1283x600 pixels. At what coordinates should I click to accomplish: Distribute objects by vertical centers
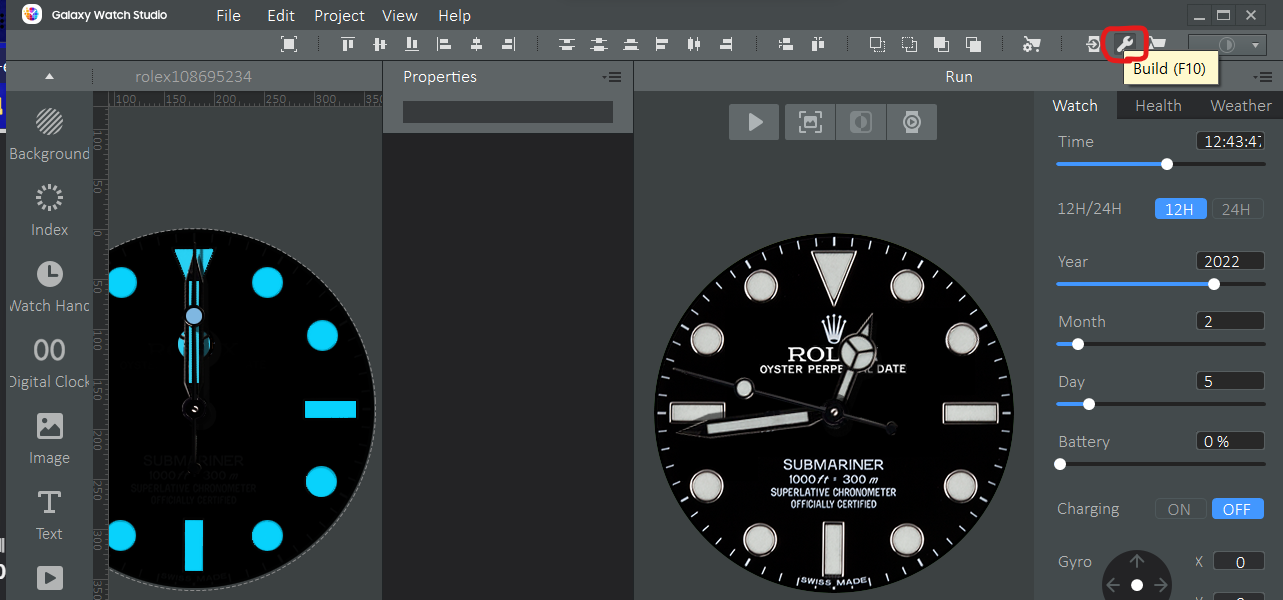pyautogui.click(x=598, y=44)
